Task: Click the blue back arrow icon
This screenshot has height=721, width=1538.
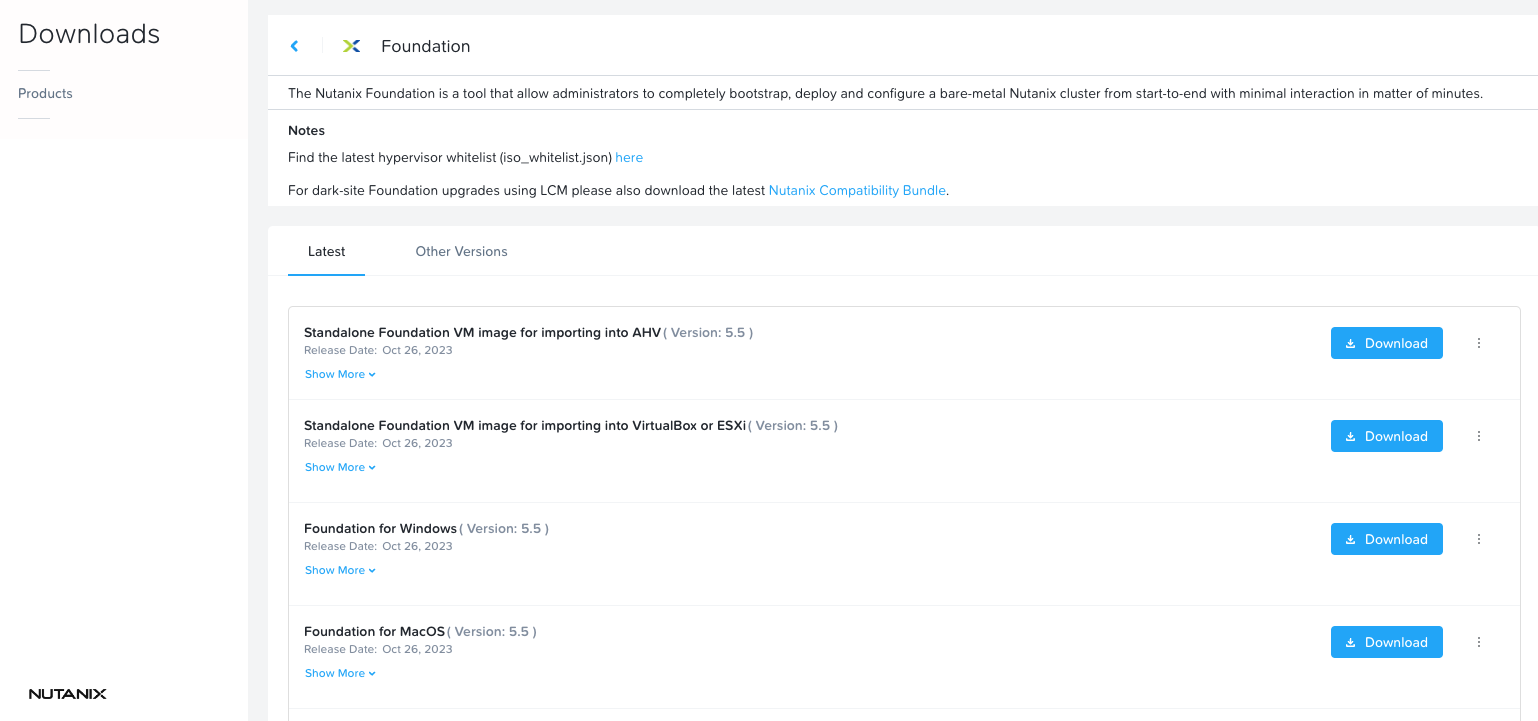Action: pos(294,46)
